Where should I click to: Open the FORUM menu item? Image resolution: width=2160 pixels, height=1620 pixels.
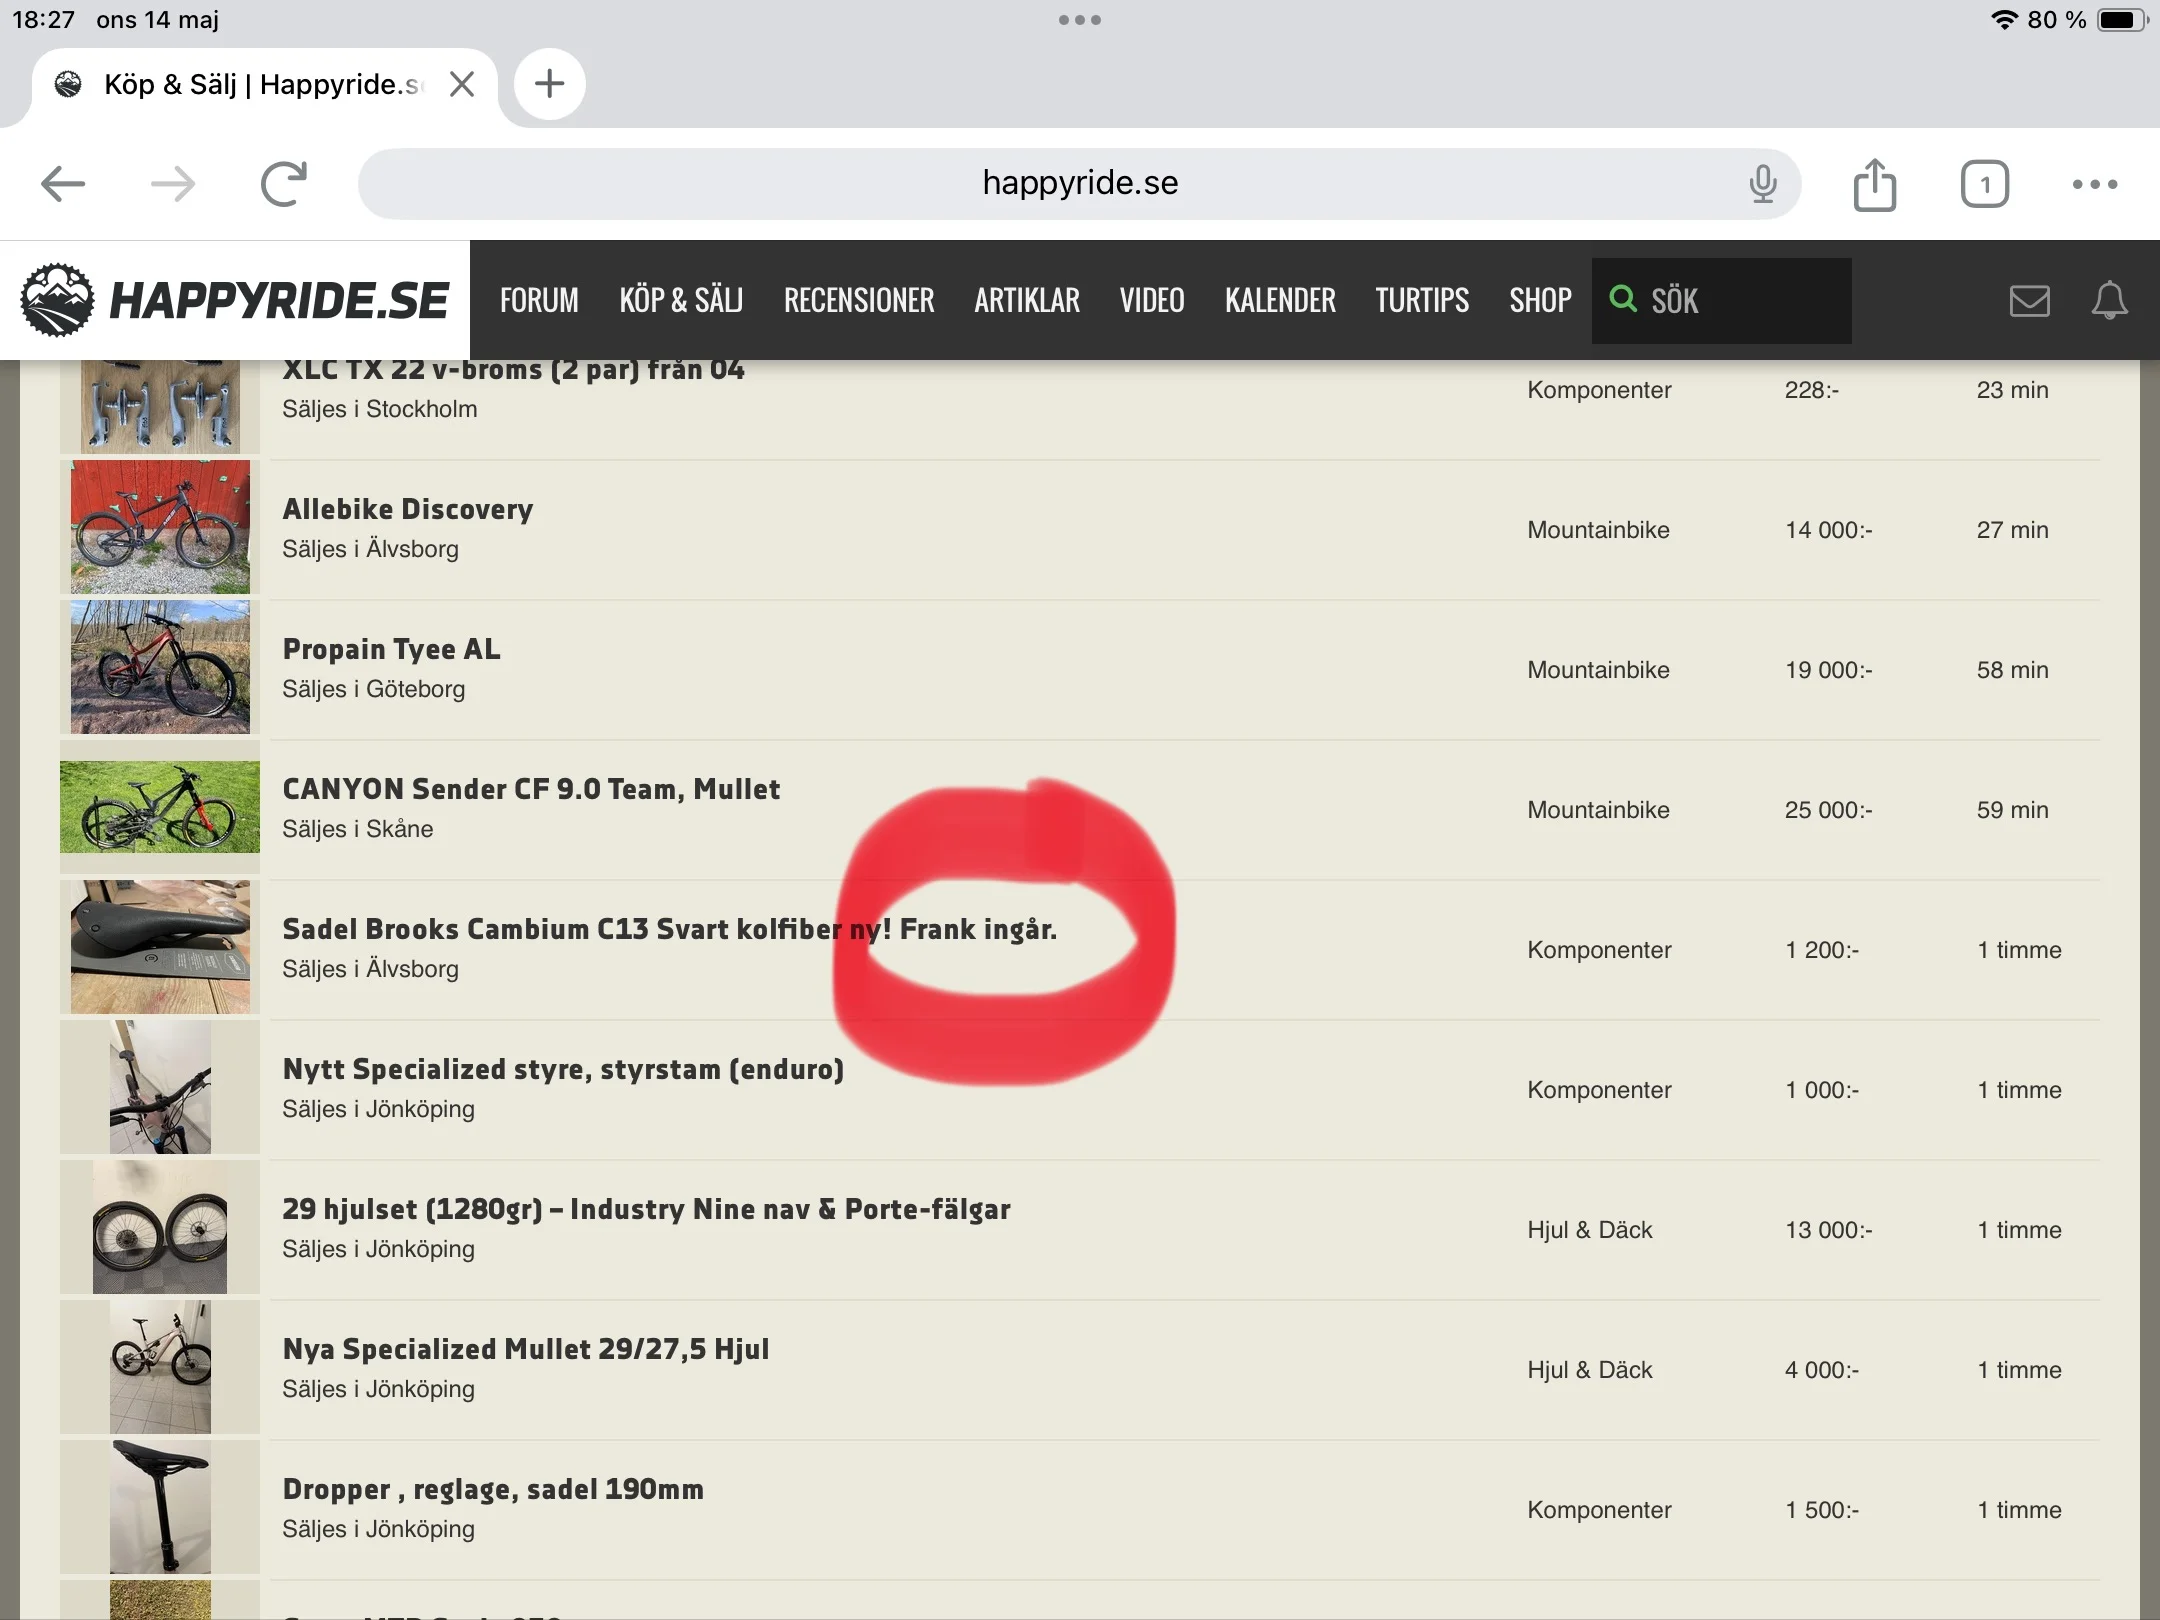(x=539, y=300)
